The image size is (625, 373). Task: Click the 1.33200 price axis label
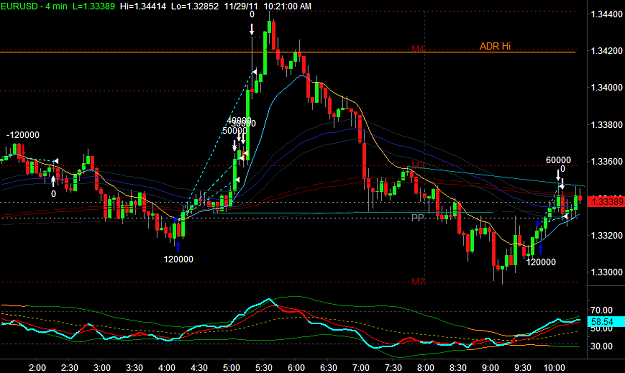(607, 236)
